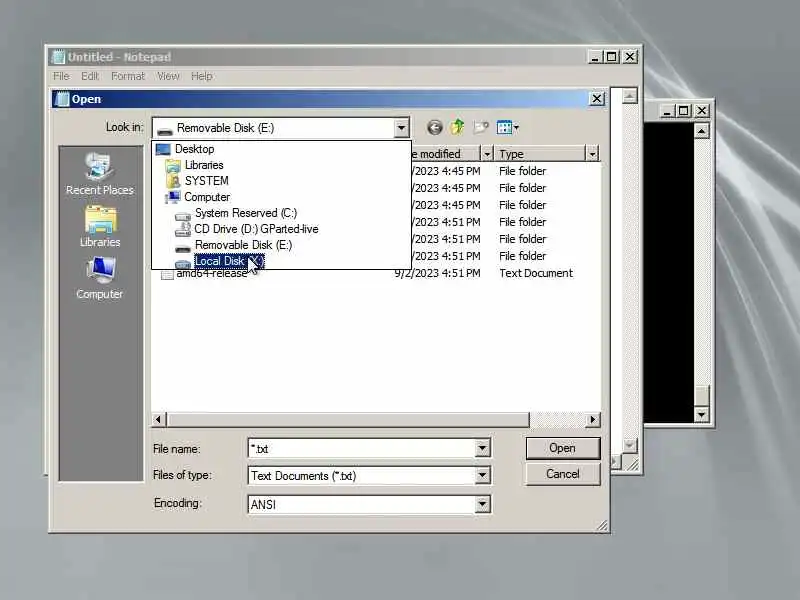Select Local Disk in the dropdown list
This screenshot has height=600, width=800.
tap(229, 261)
